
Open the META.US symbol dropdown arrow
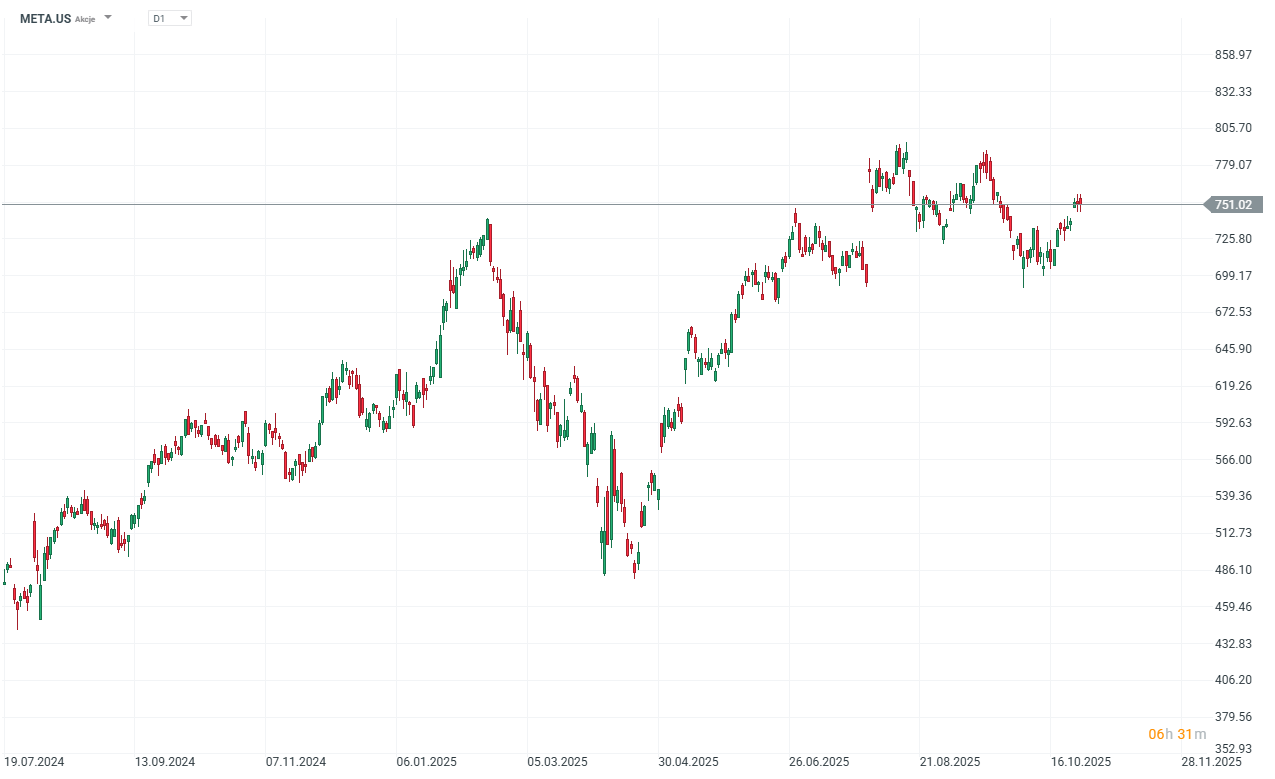pyautogui.click(x=108, y=18)
